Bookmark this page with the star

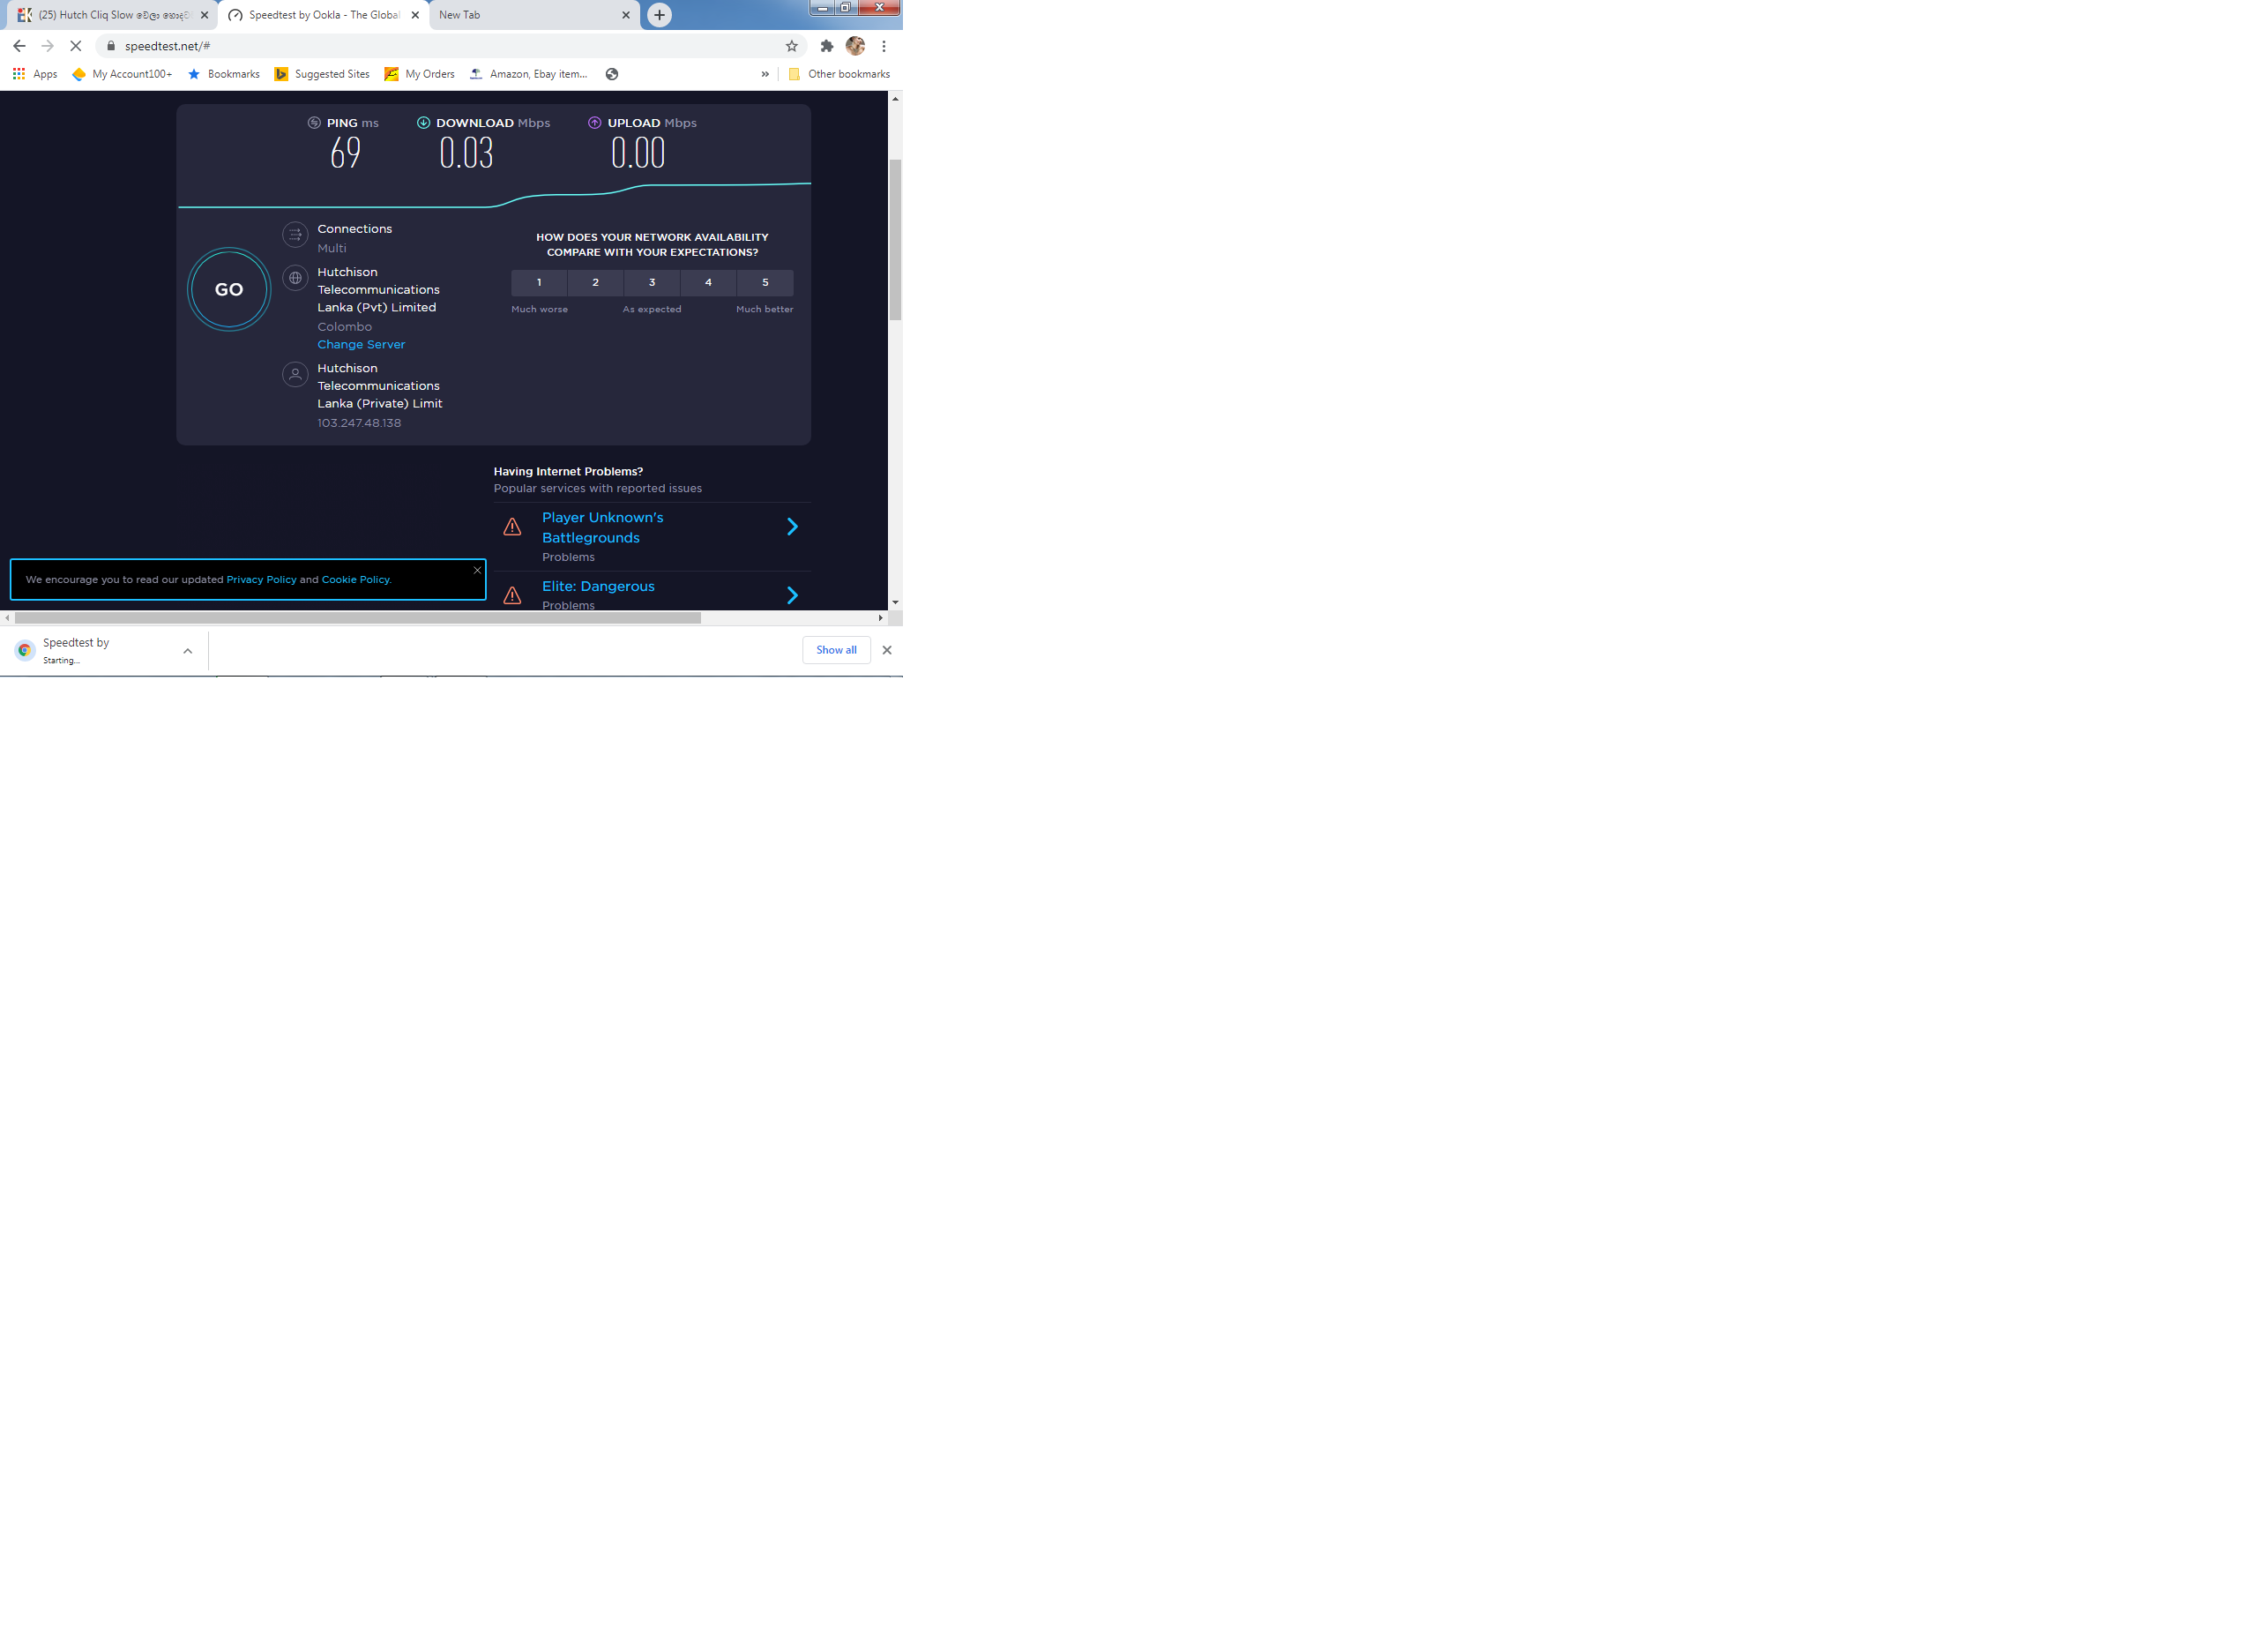pyautogui.click(x=792, y=46)
